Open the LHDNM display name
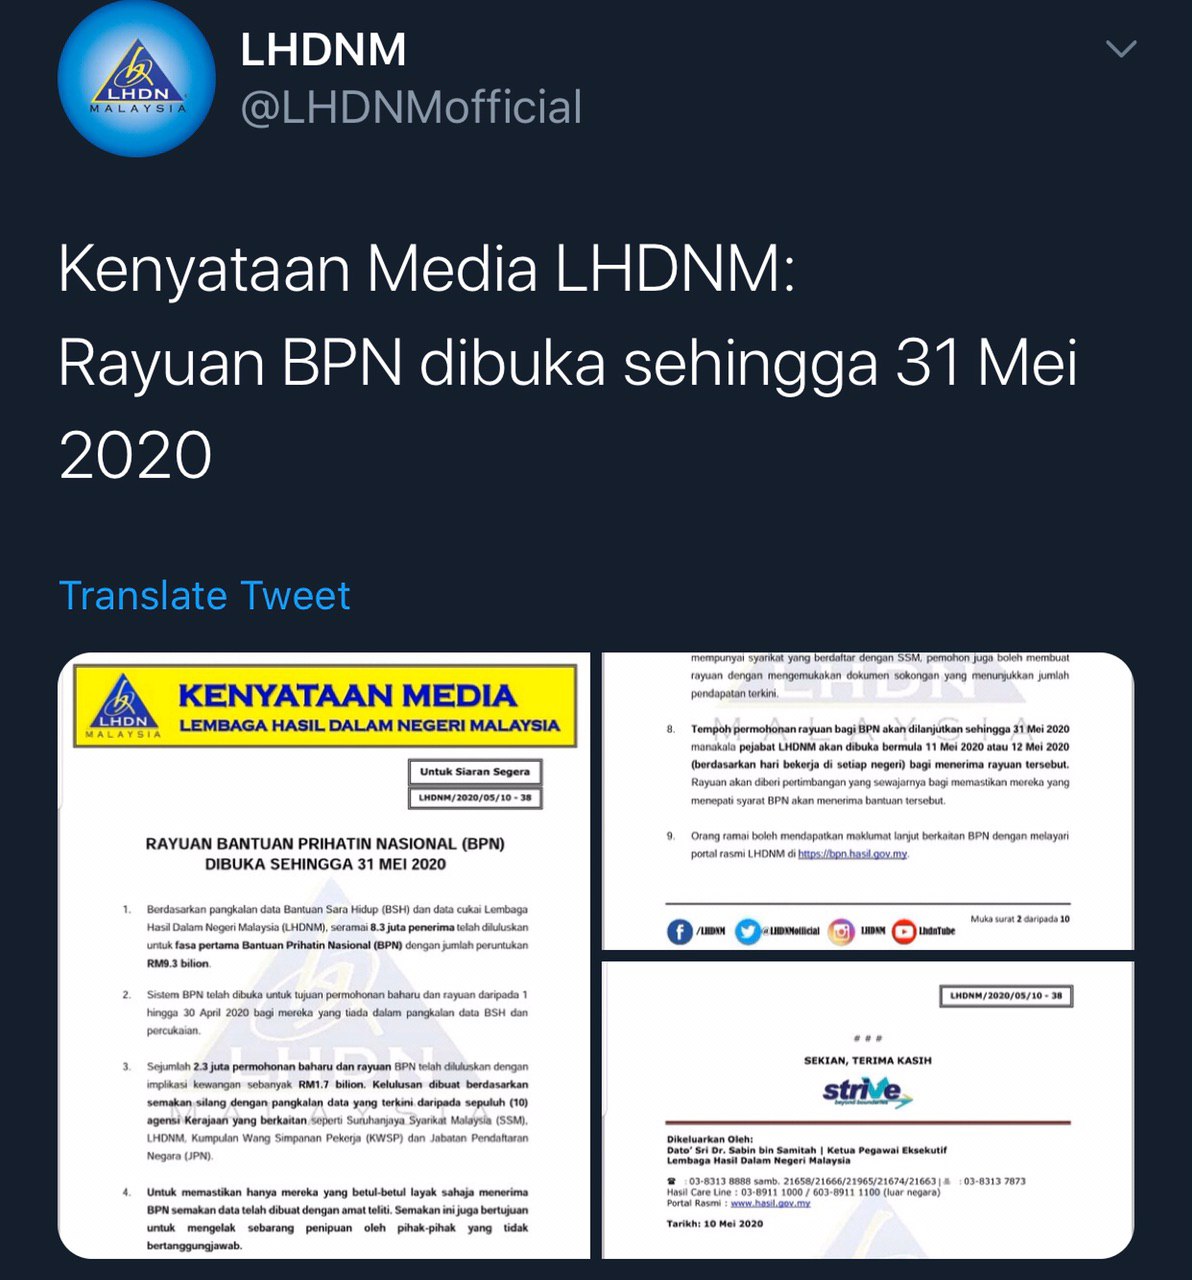Image resolution: width=1192 pixels, height=1280 pixels. (323, 50)
